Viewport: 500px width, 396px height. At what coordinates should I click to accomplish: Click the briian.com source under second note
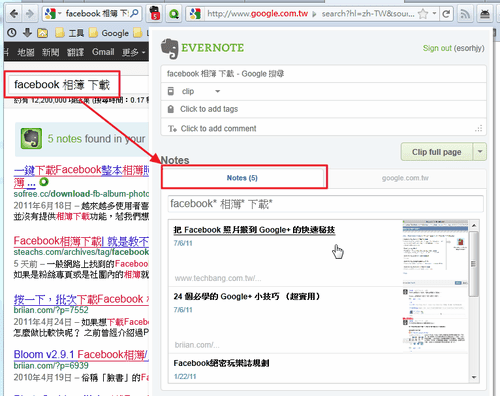pyautogui.click(x=197, y=345)
